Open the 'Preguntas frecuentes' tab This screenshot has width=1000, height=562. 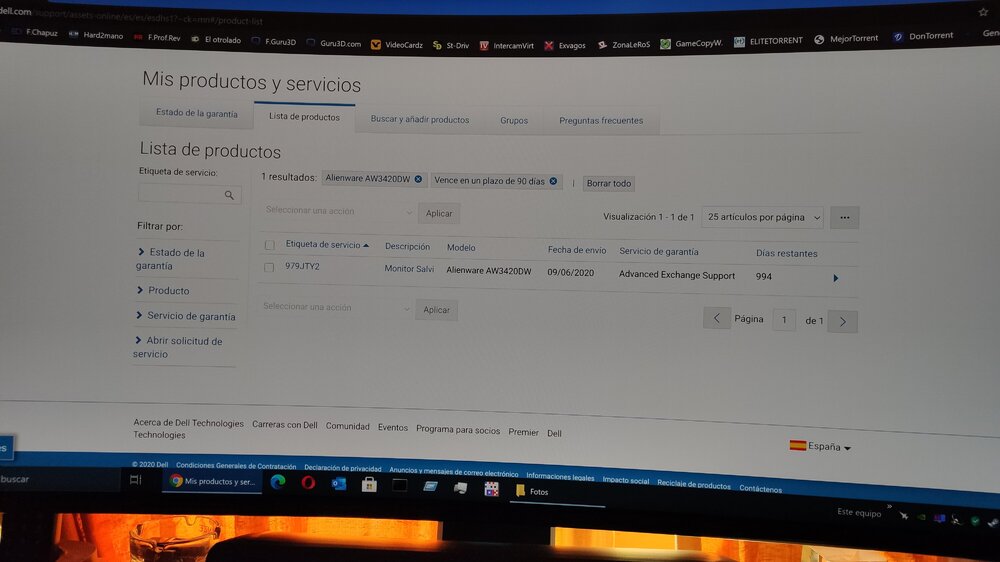601,121
